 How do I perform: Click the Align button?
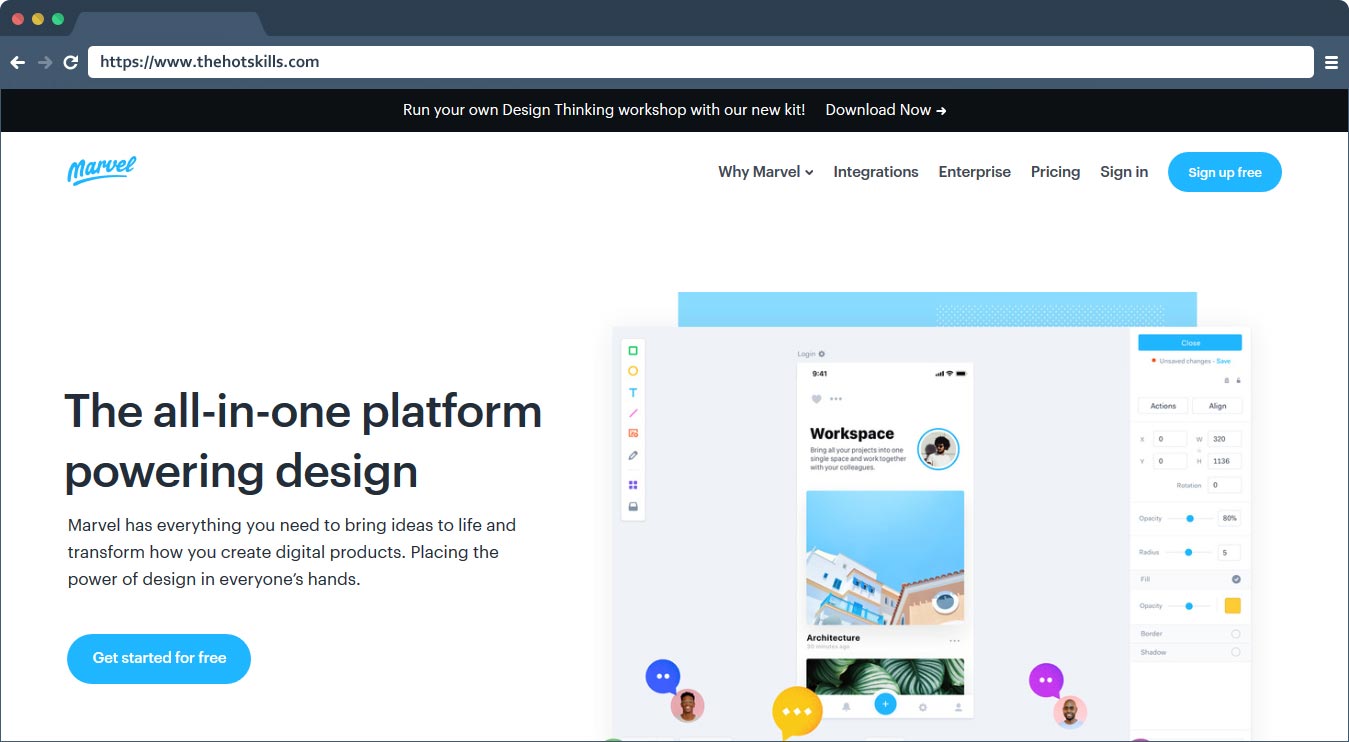[x=1217, y=406]
